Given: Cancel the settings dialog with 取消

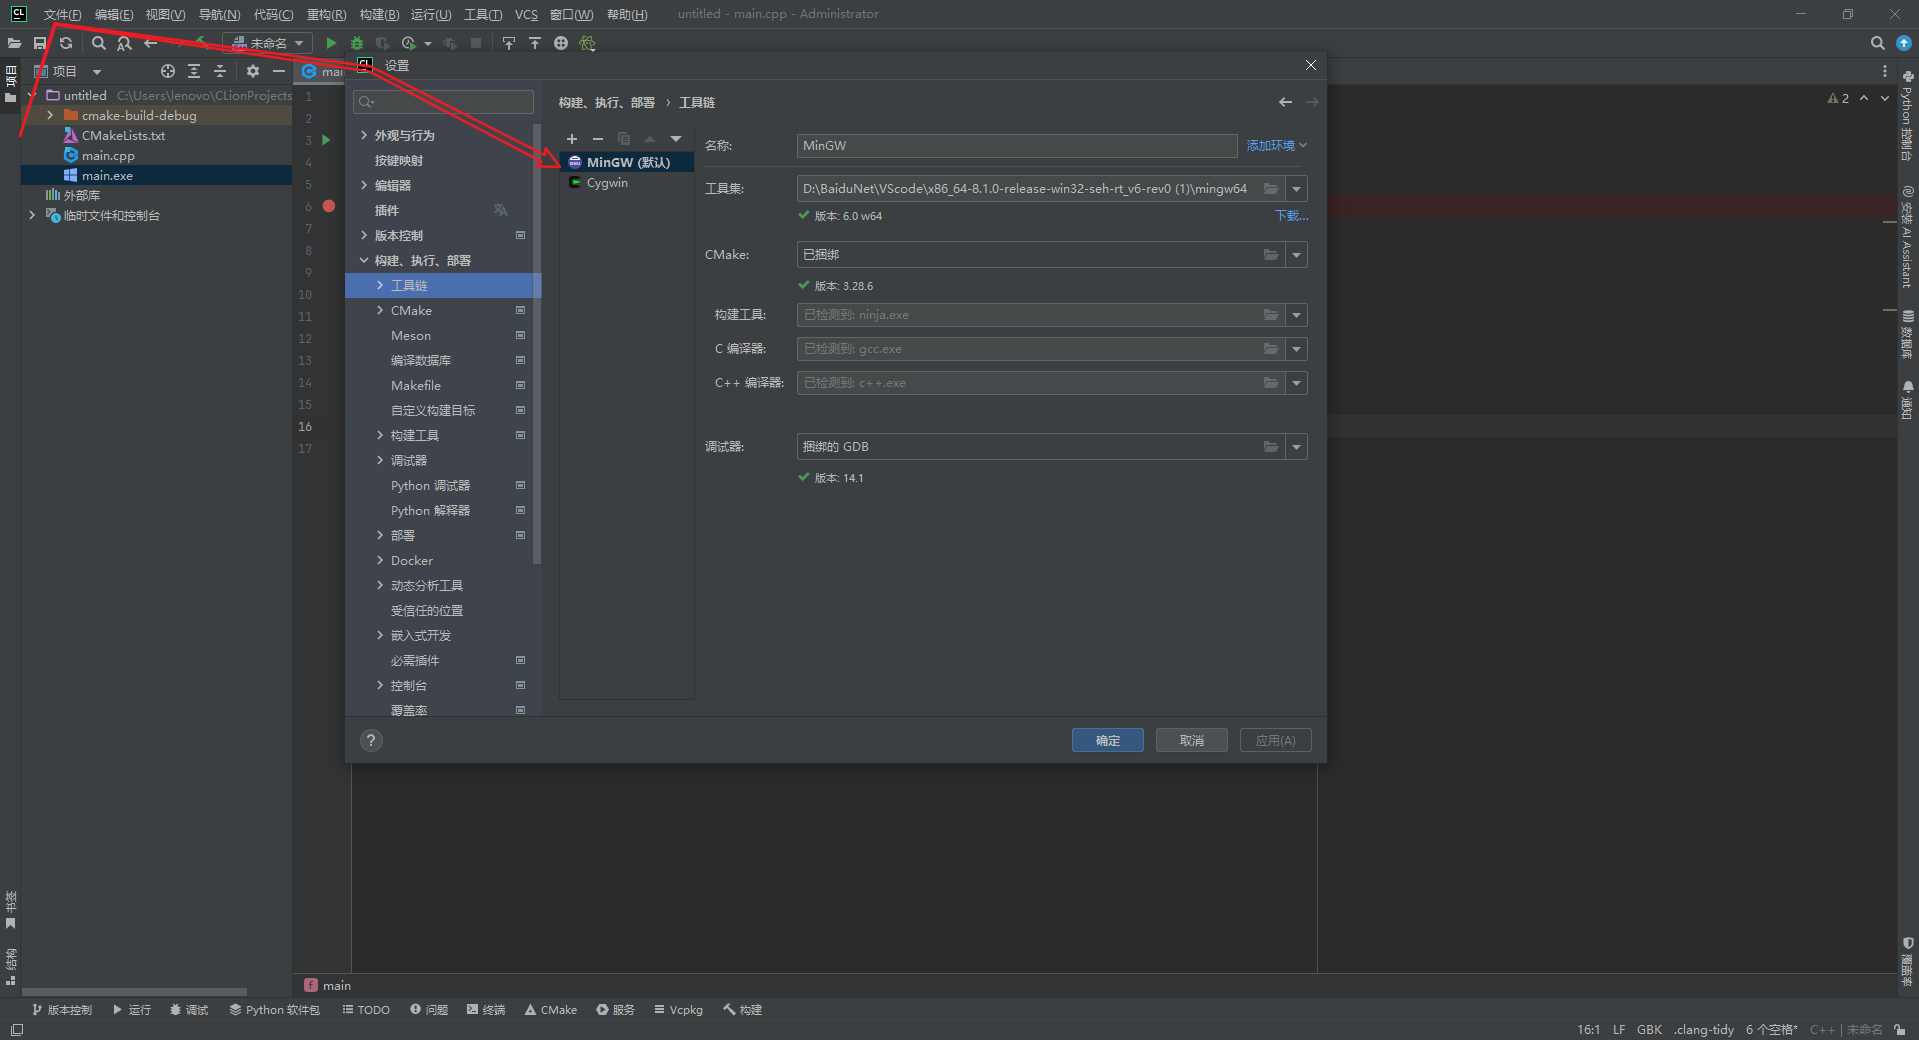Looking at the screenshot, I should pos(1191,740).
